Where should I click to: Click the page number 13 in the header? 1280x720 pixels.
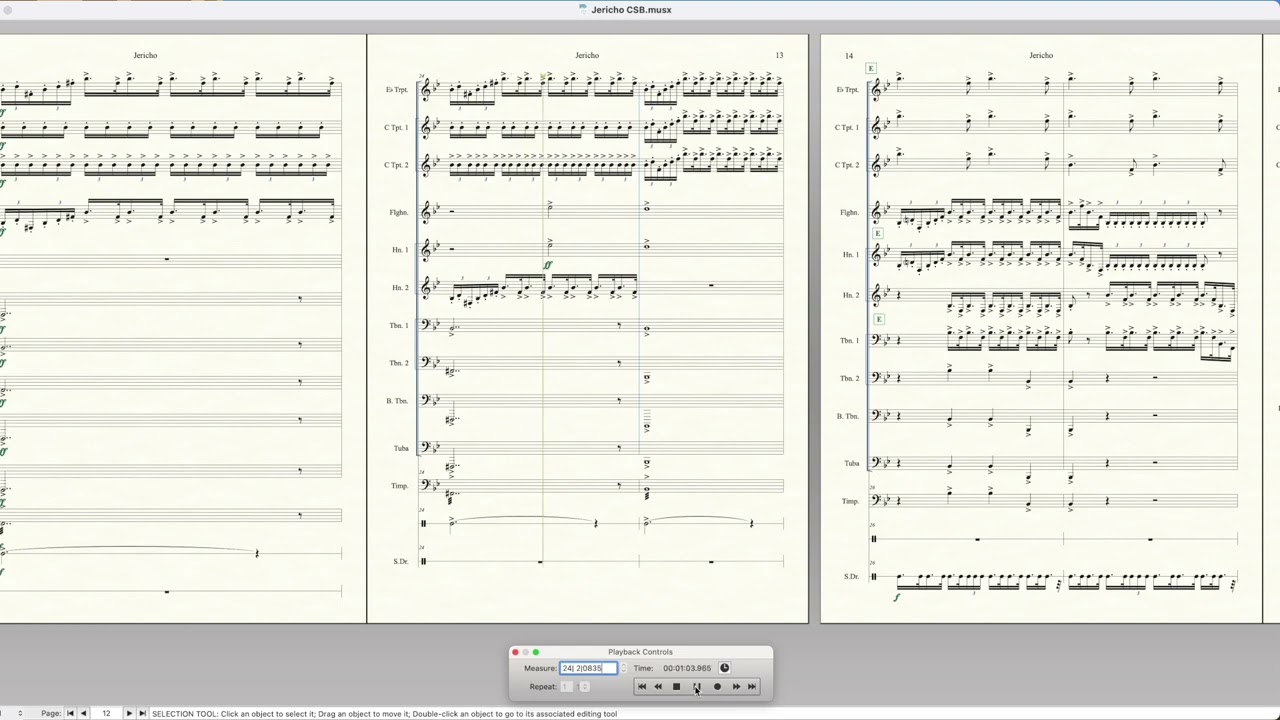click(779, 55)
